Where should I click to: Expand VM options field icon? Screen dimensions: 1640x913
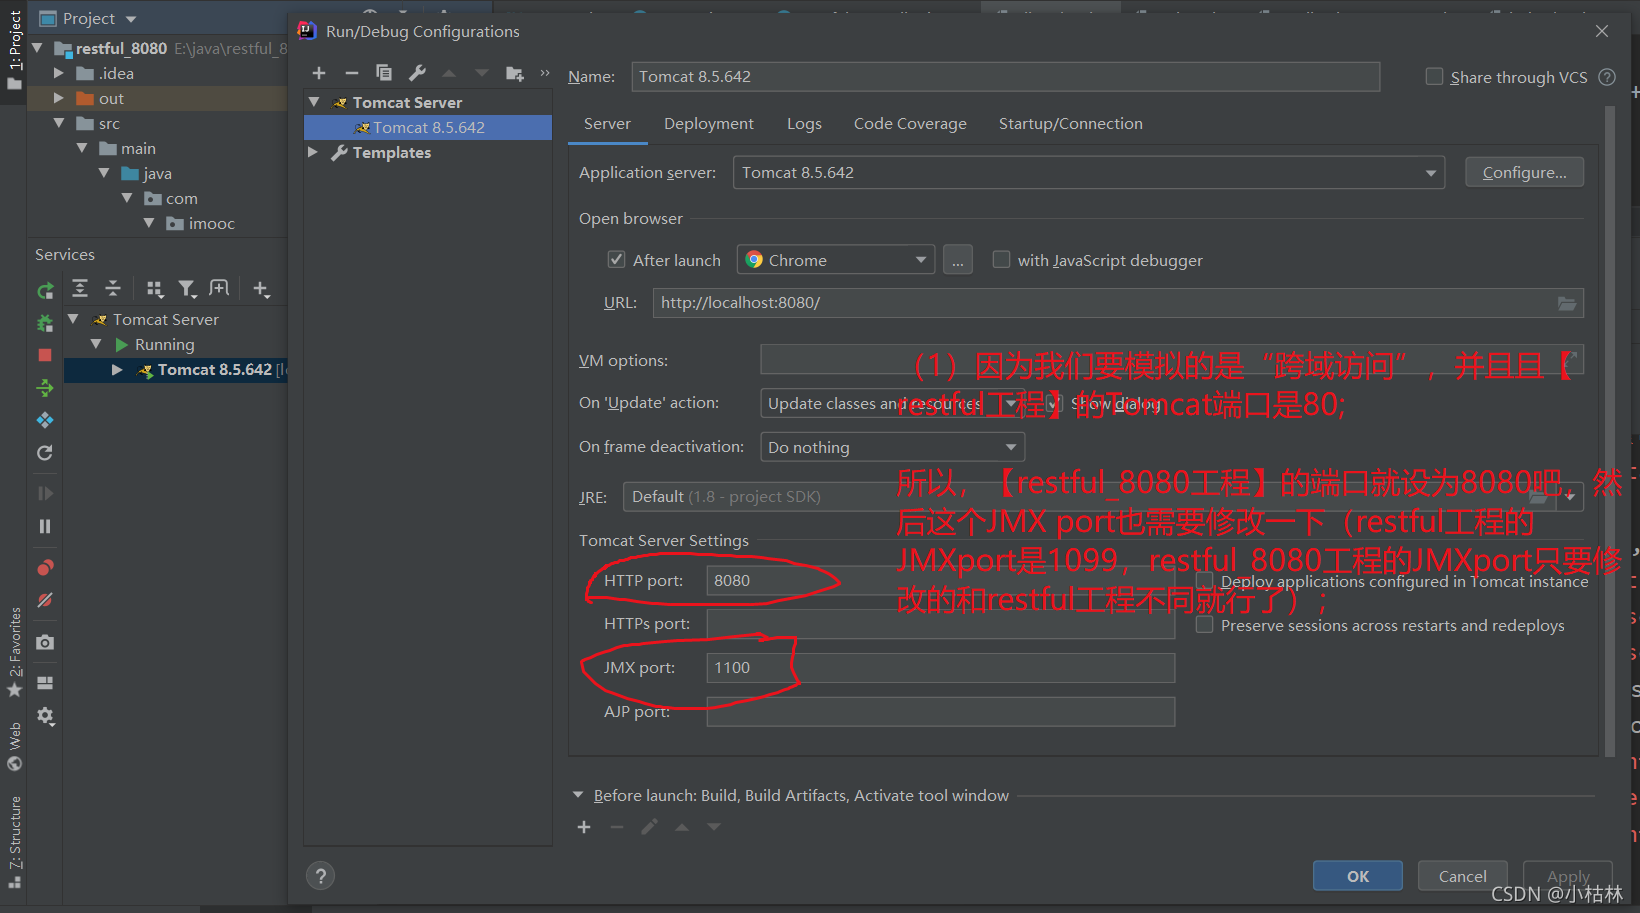point(1569,358)
